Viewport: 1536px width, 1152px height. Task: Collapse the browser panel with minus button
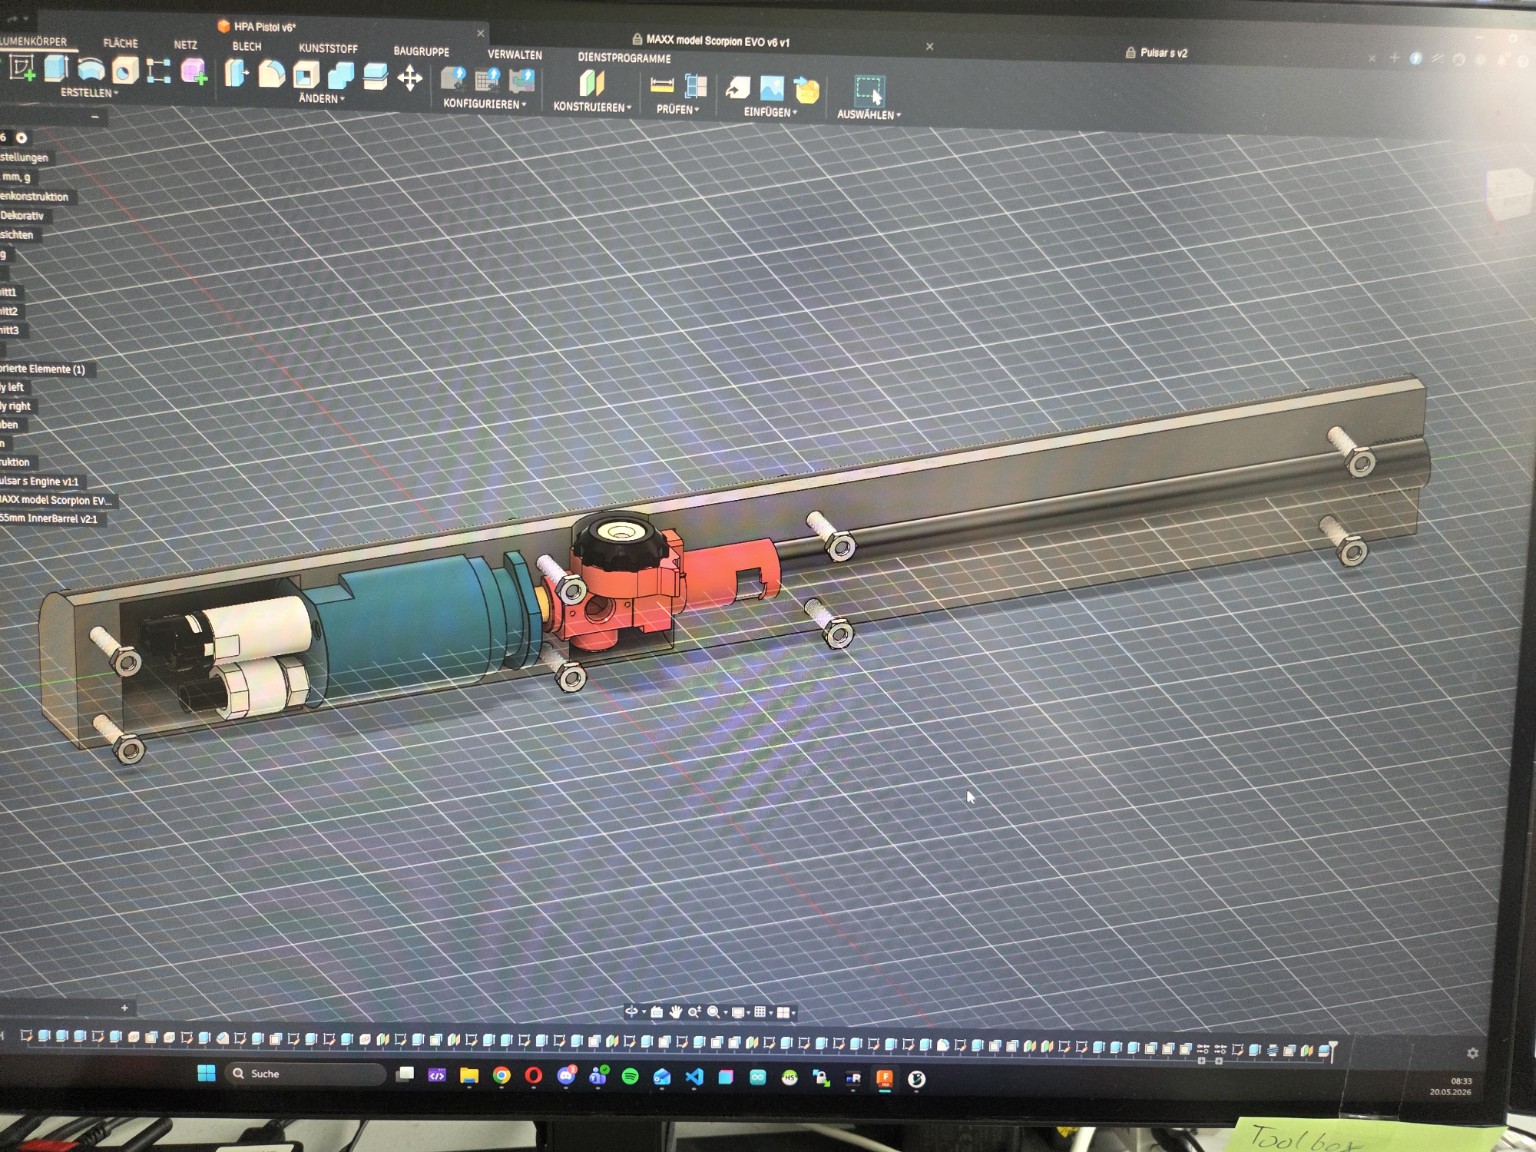pyautogui.click(x=95, y=117)
